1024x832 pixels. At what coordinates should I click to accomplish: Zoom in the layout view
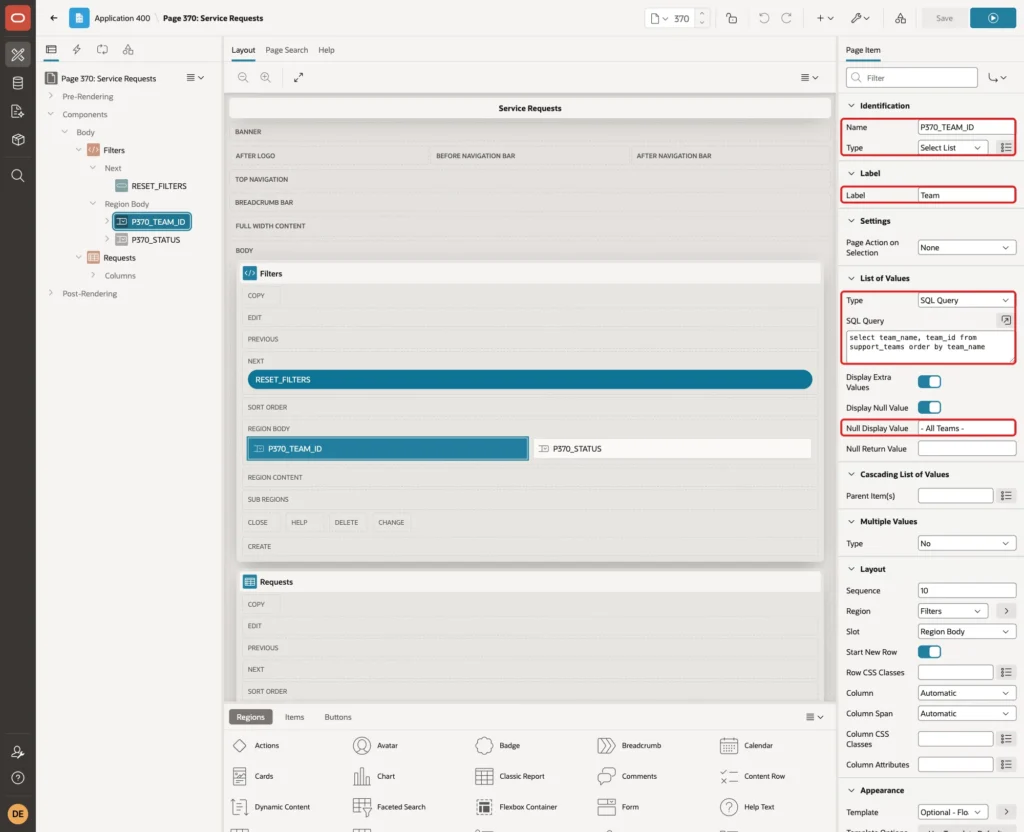266,78
